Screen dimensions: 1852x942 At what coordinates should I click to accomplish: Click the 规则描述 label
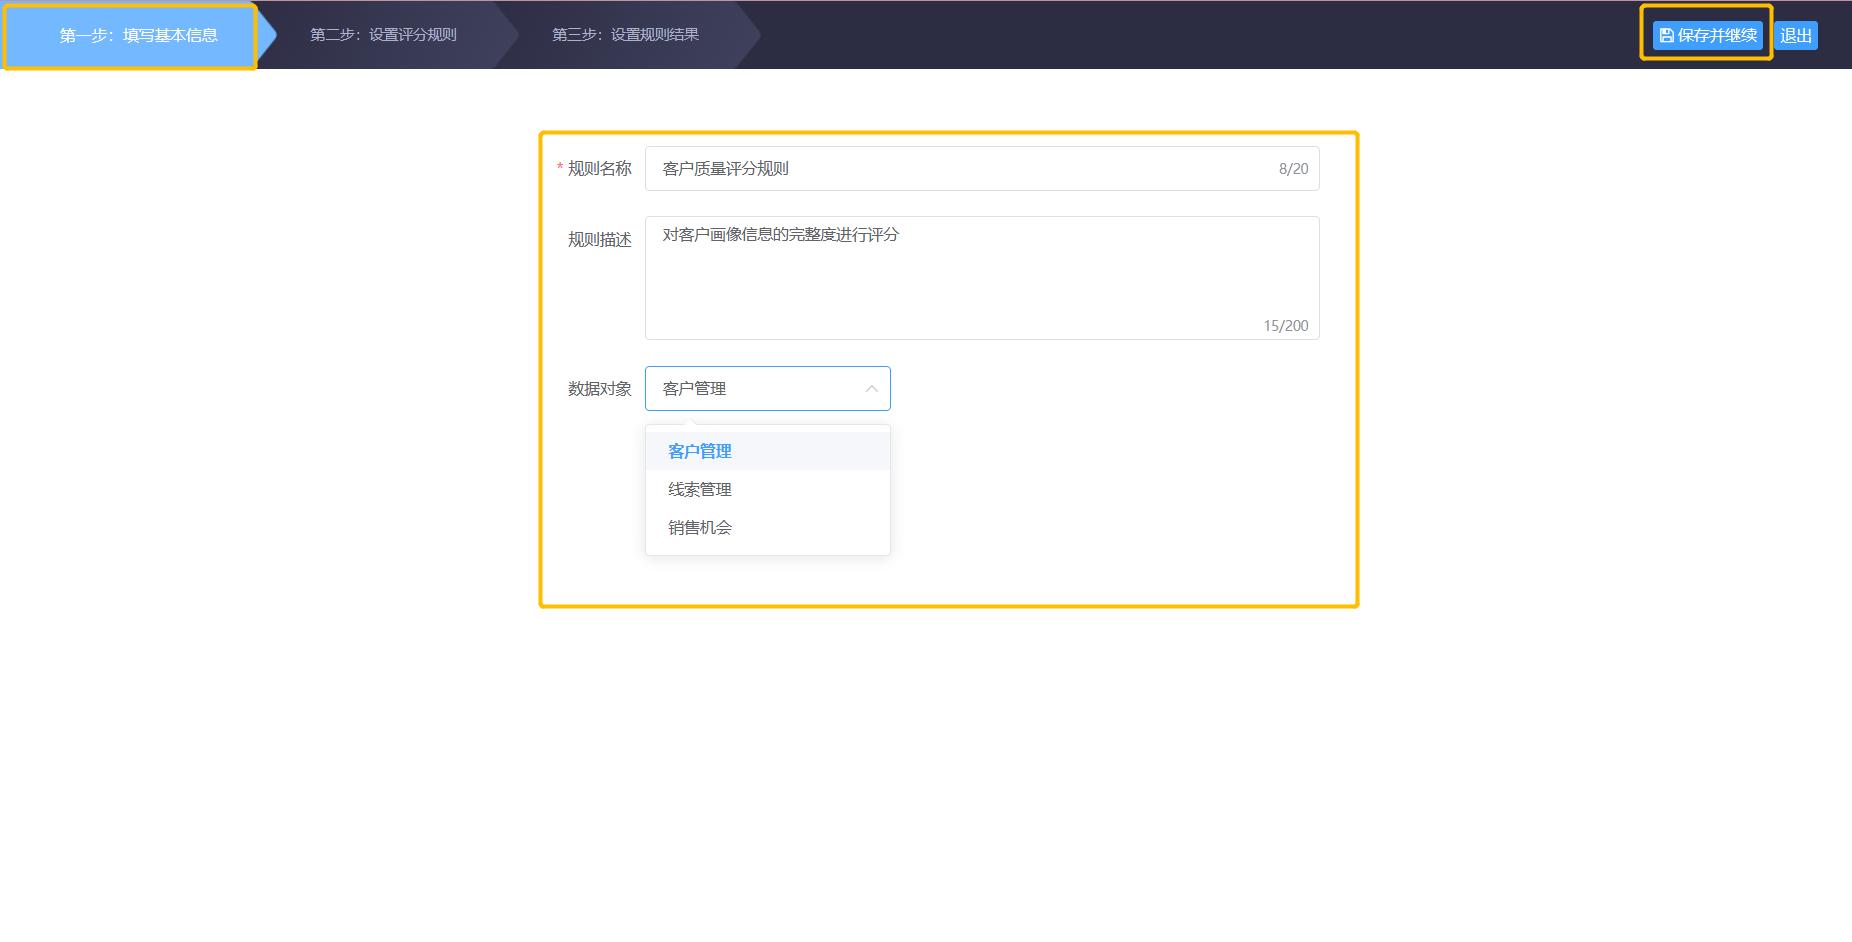pyautogui.click(x=599, y=240)
